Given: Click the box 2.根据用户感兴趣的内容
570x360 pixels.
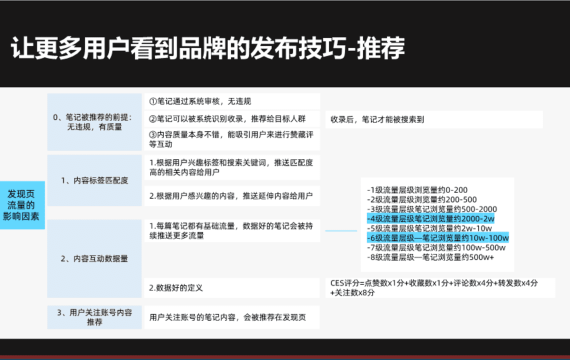Looking at the screenshot, I should tap(232, 196).
